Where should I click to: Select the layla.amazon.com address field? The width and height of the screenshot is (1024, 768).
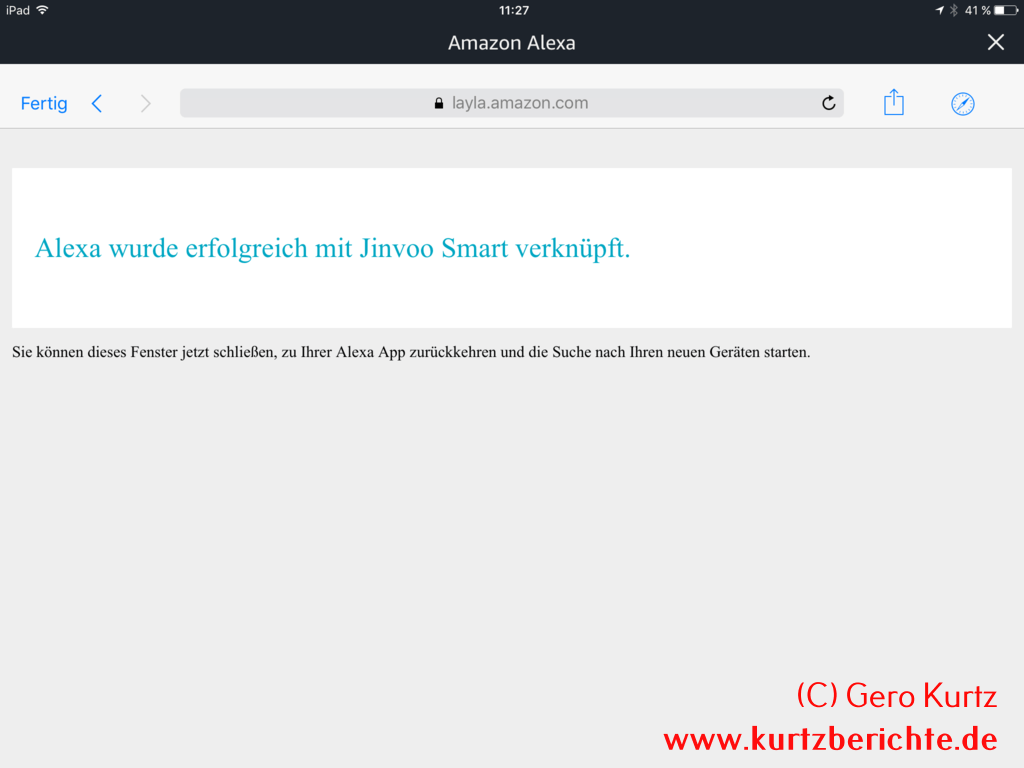(519, 103)
